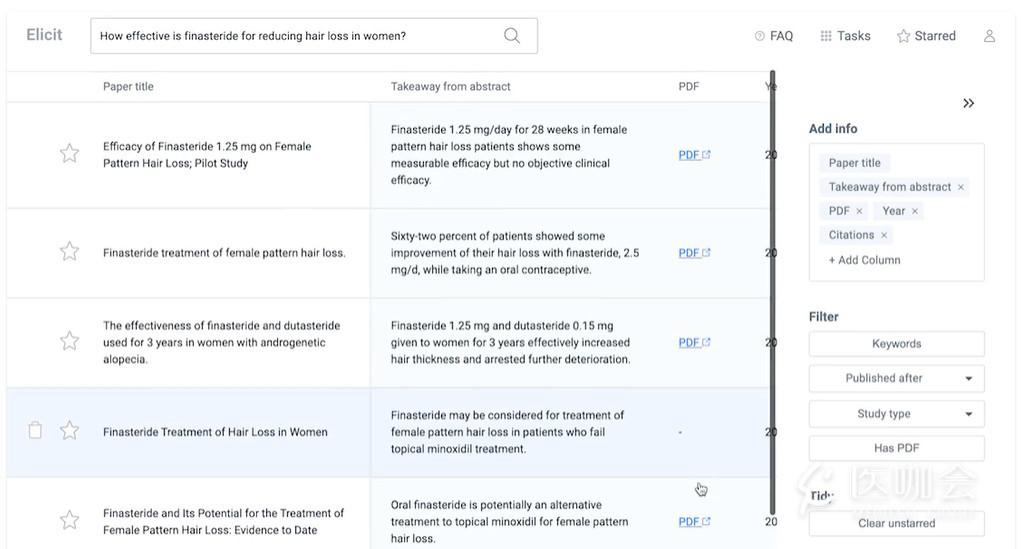The image size is (1021, 549).
Task: Remove the Takeaway from abstract column
Action: (960, 188)
